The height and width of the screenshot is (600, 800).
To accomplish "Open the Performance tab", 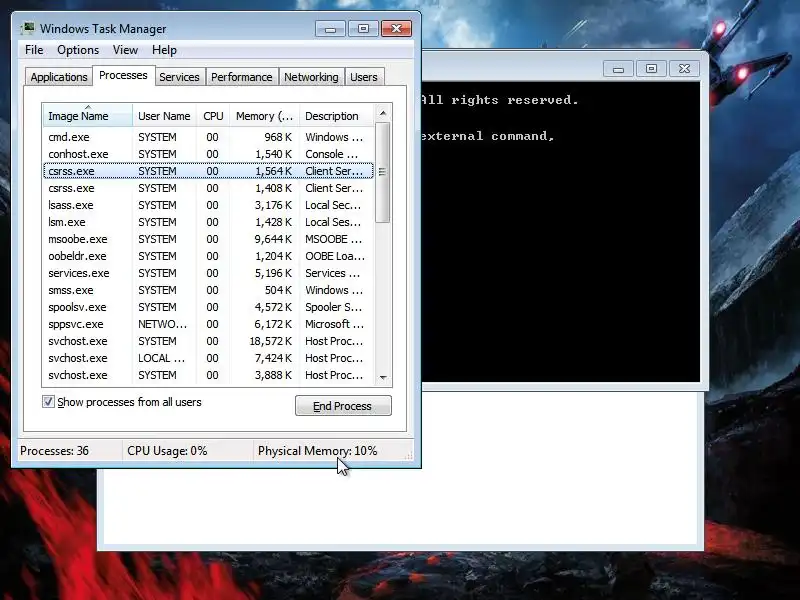I will pyautogui.click(x=242, y=77).
